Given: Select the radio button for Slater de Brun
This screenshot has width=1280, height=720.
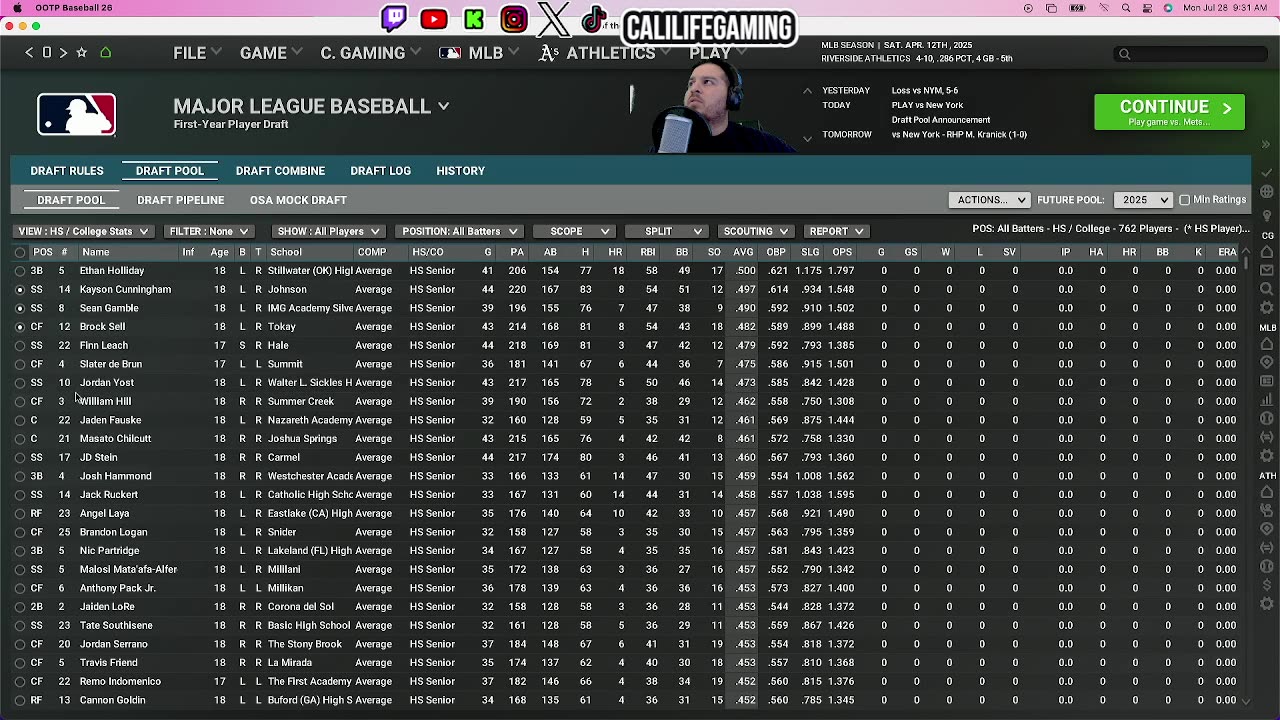Looking at the screenshot, I should tap(20, 364).
